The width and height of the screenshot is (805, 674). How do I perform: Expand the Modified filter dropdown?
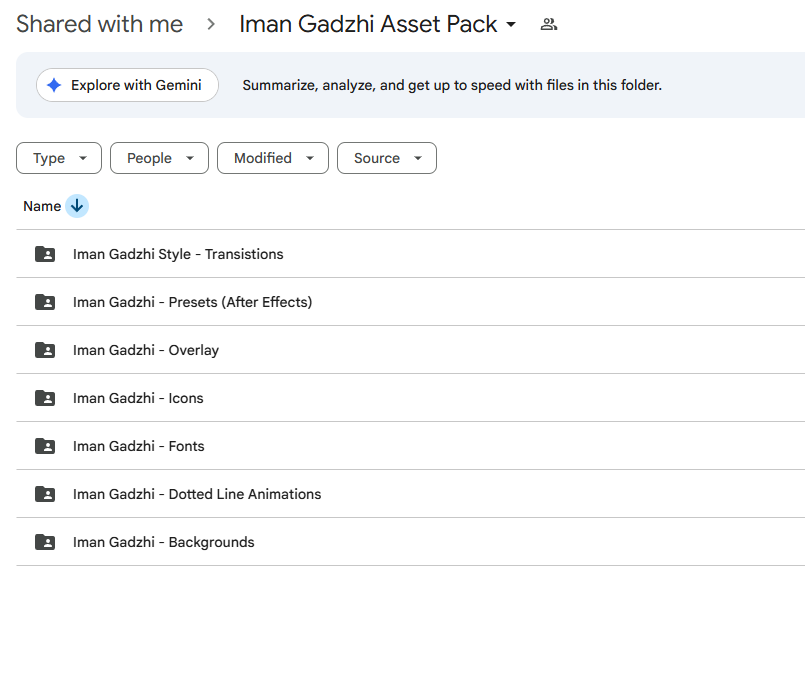[x=272, y=158]
